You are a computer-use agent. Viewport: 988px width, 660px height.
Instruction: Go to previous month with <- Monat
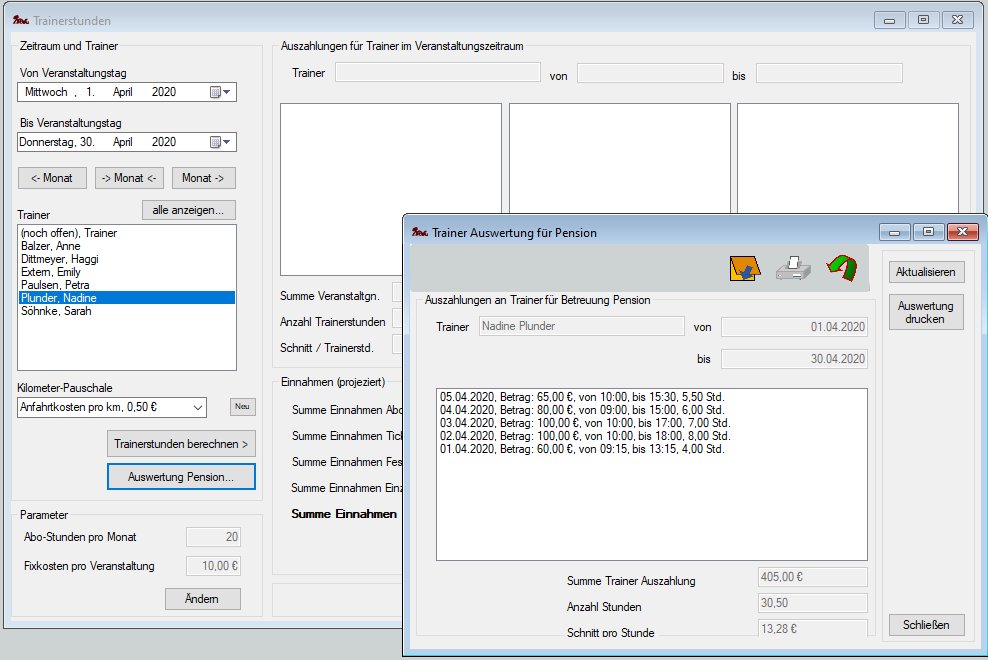click(52, 178)
